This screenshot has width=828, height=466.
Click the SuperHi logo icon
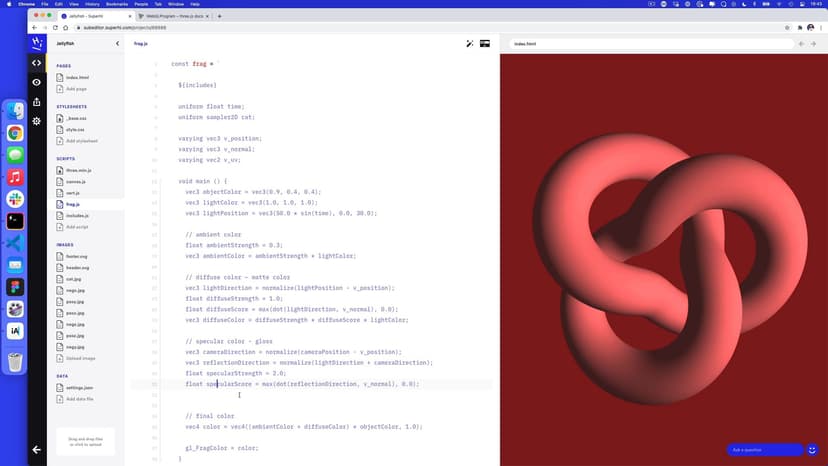pyautogui.click(x=37, y=43)
